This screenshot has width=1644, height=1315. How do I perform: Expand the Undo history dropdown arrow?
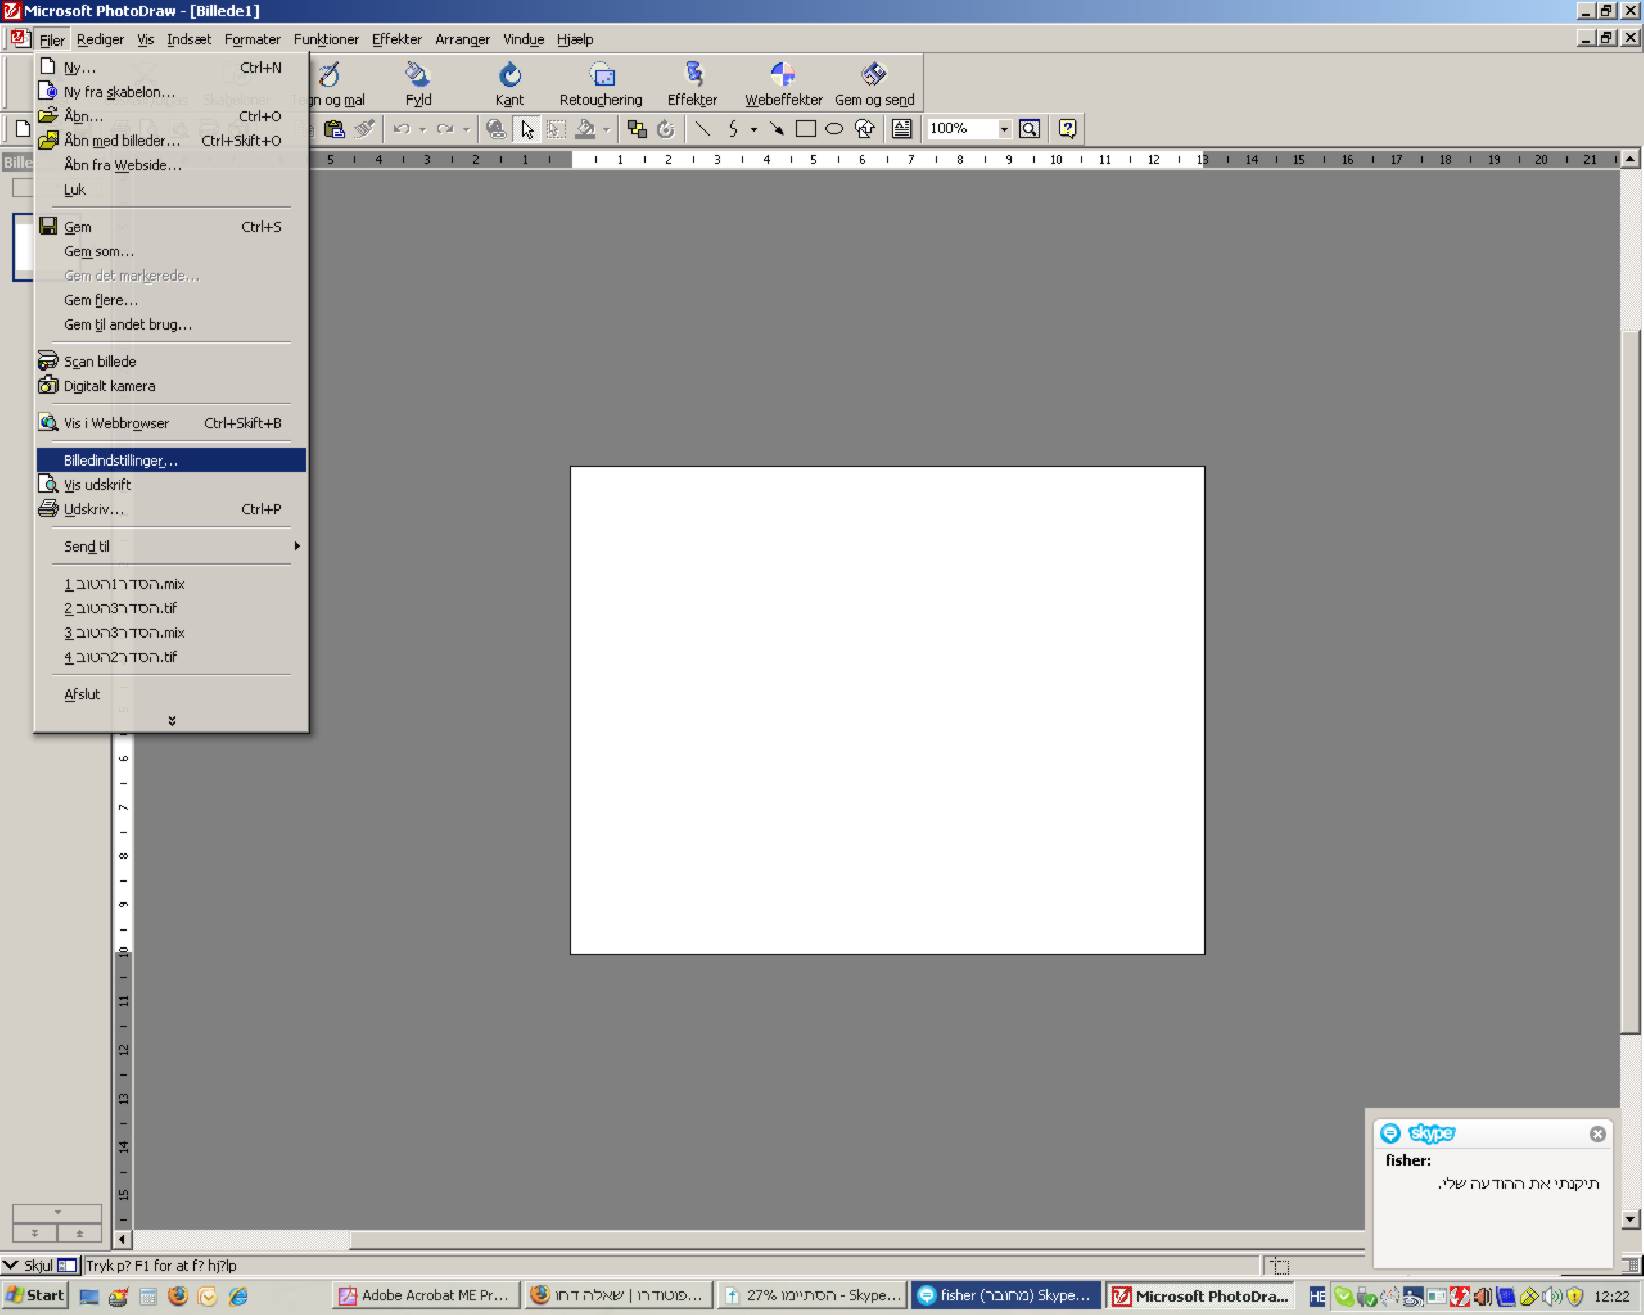tap(422, 129)
